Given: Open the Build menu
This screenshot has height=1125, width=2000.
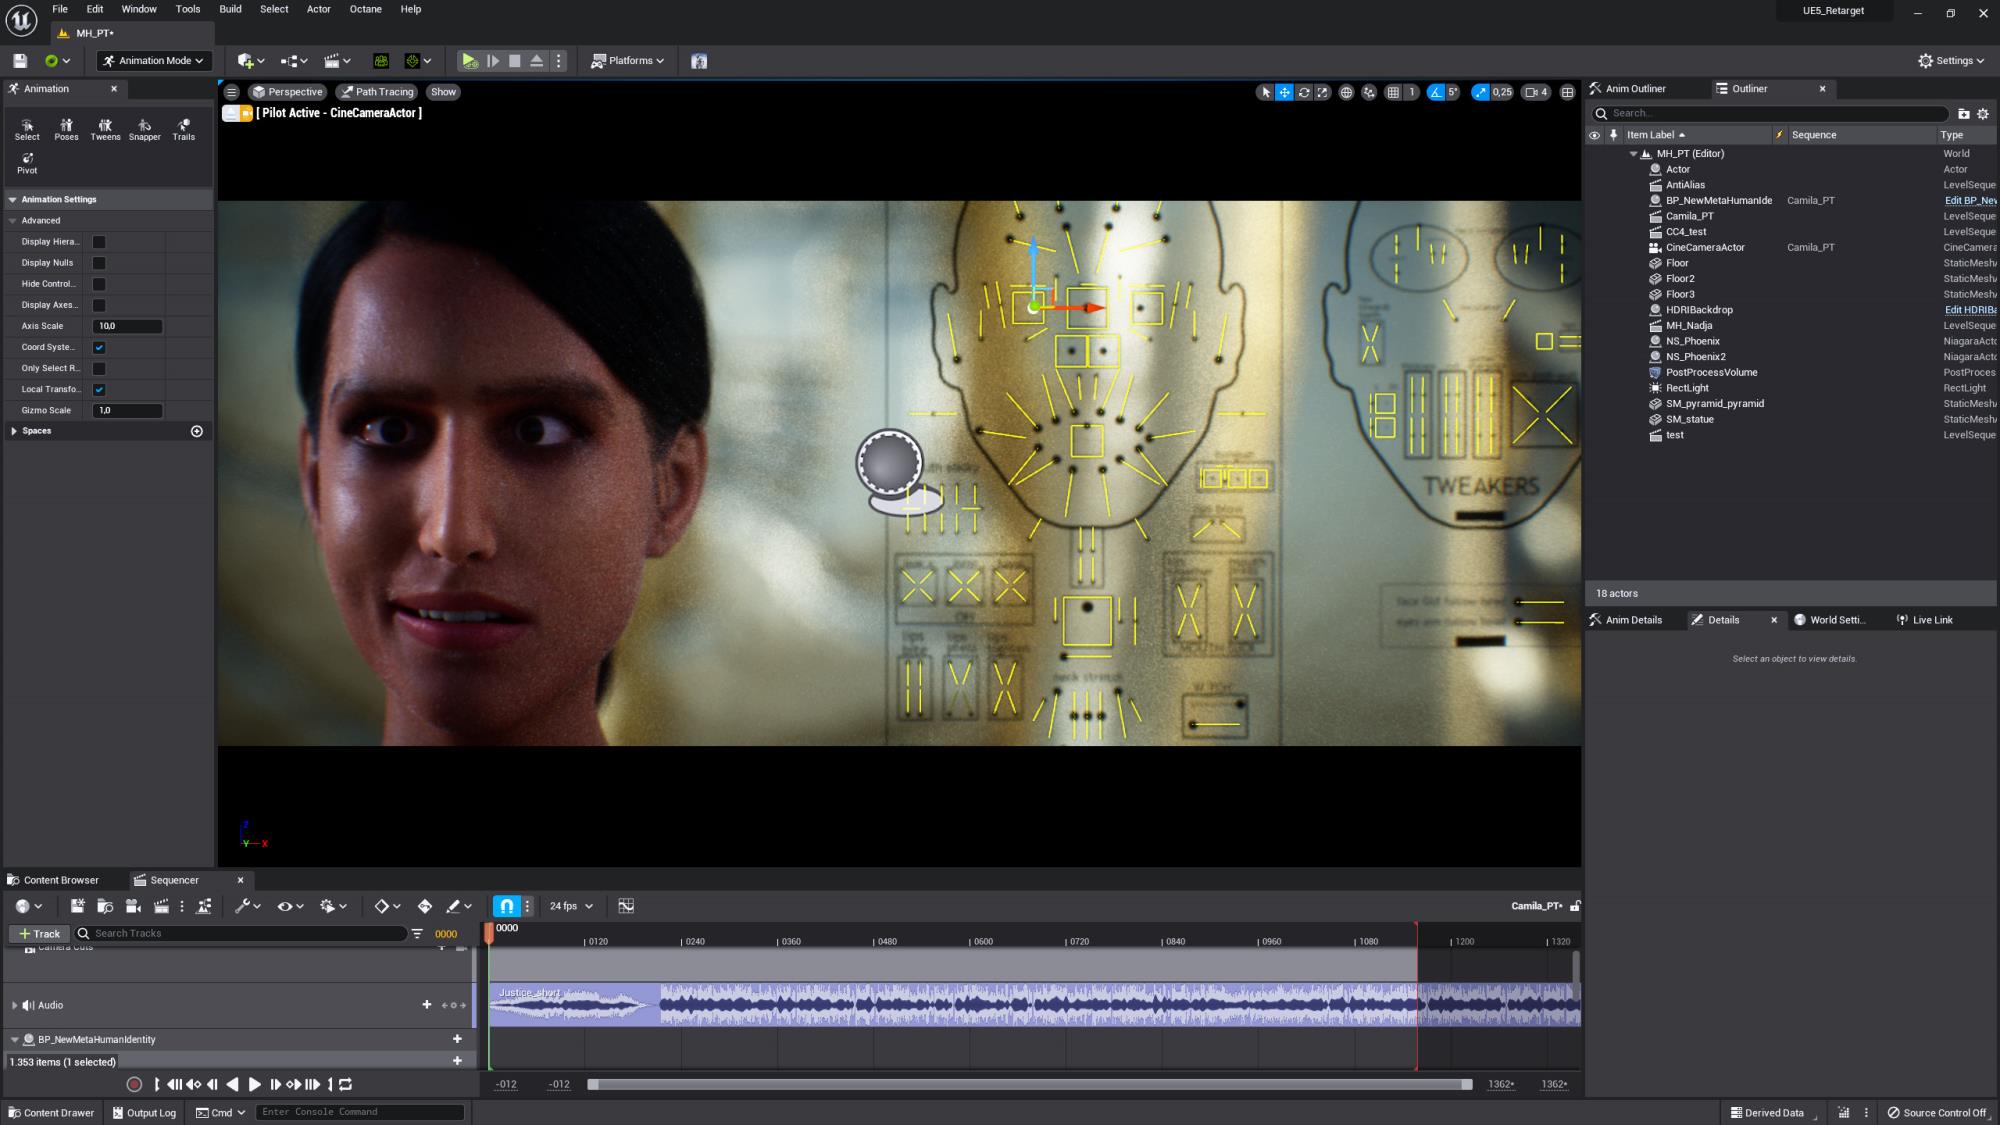Looking at the screenshot, I should click(x=230, y=9).
